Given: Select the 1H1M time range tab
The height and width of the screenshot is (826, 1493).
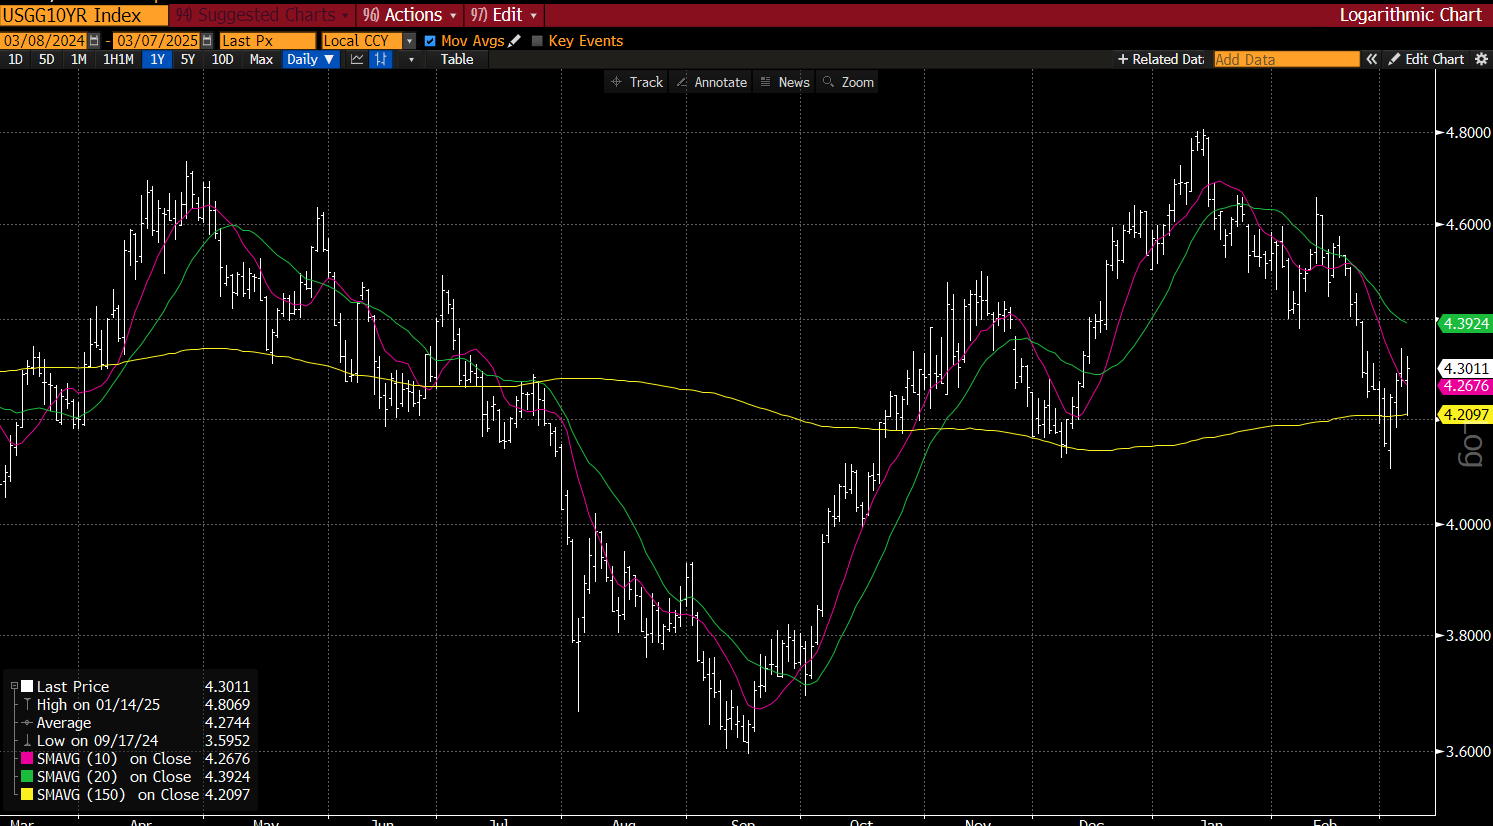Looking at the screenshot, I should (x=118, y=60).
